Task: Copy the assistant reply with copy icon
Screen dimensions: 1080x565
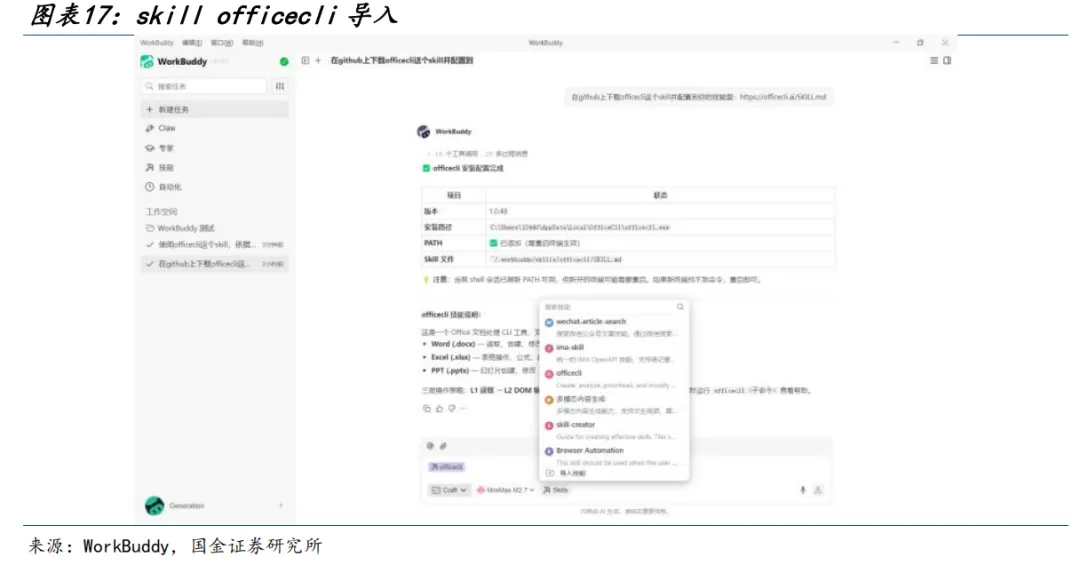Action: click(x=426, y=409)
